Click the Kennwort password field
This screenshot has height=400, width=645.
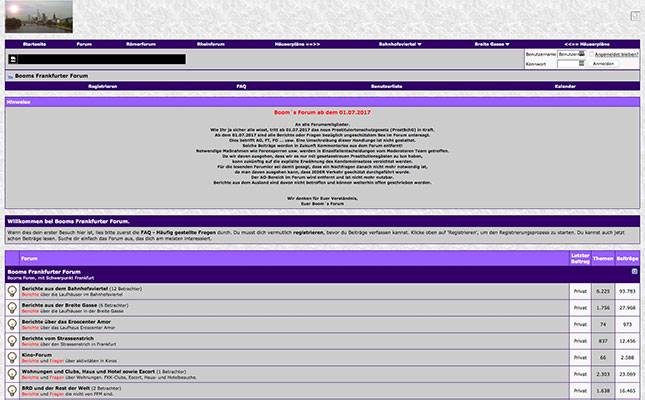[571, 64]
